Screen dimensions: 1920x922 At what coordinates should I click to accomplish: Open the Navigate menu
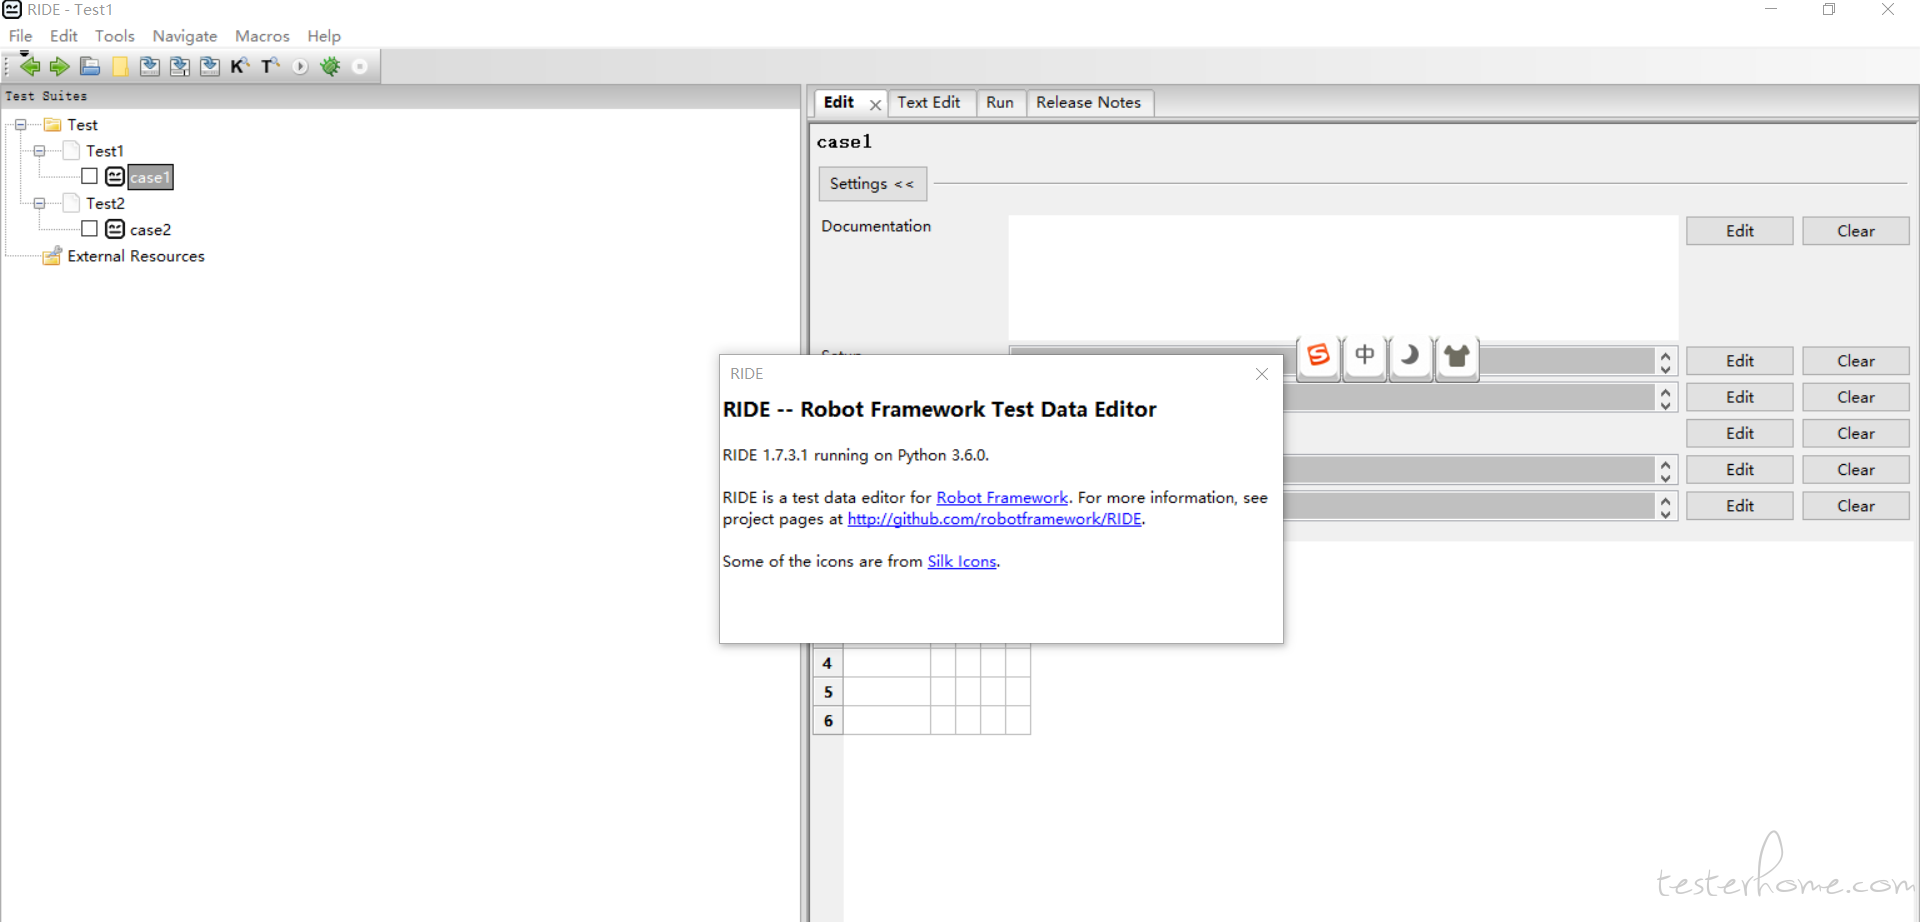(185, 36)
